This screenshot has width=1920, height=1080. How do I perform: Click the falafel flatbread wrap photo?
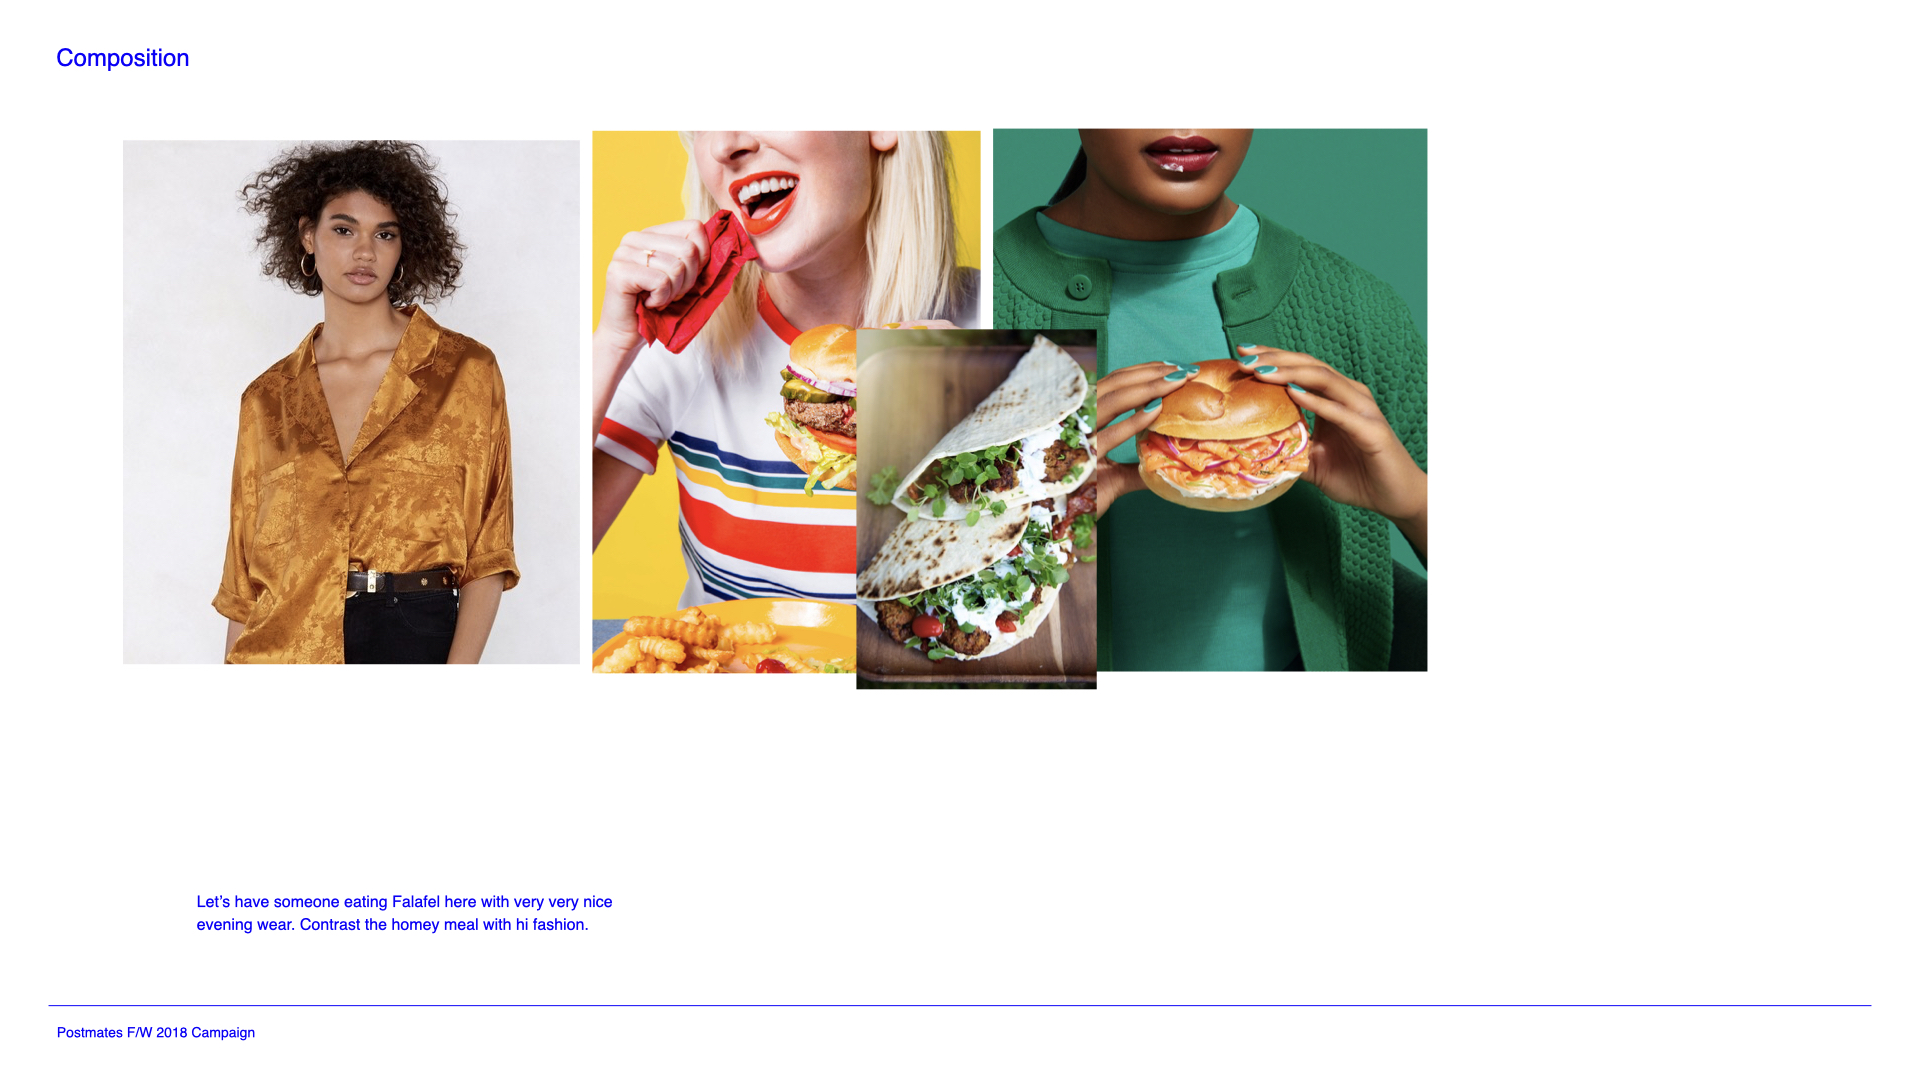(x=976, y=509)
